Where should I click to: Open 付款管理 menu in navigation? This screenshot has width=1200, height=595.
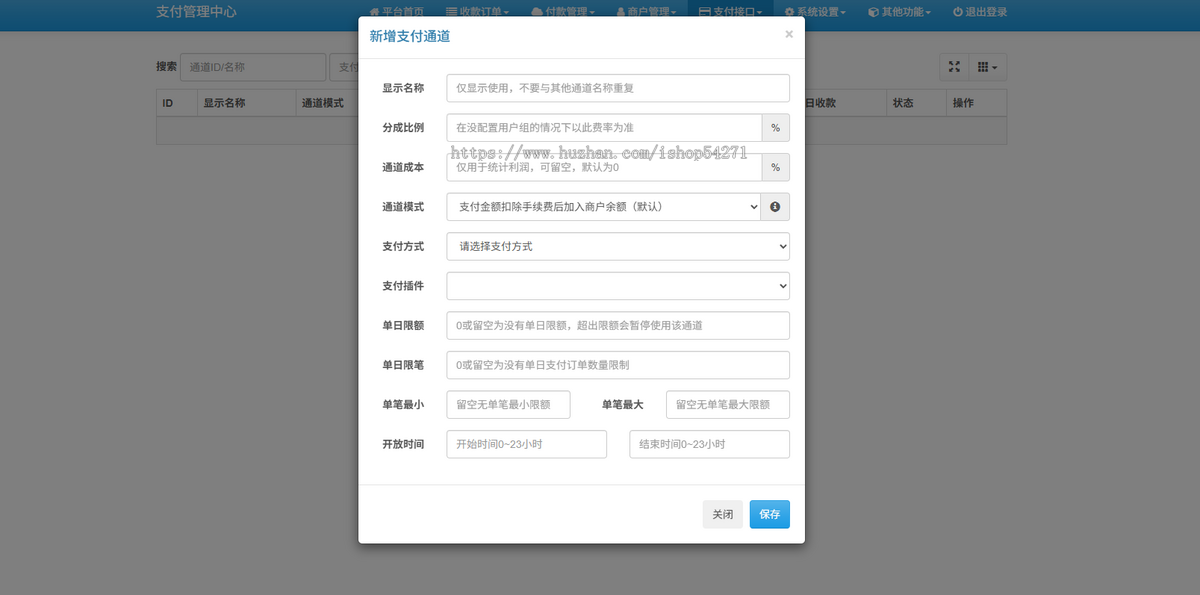564,12
